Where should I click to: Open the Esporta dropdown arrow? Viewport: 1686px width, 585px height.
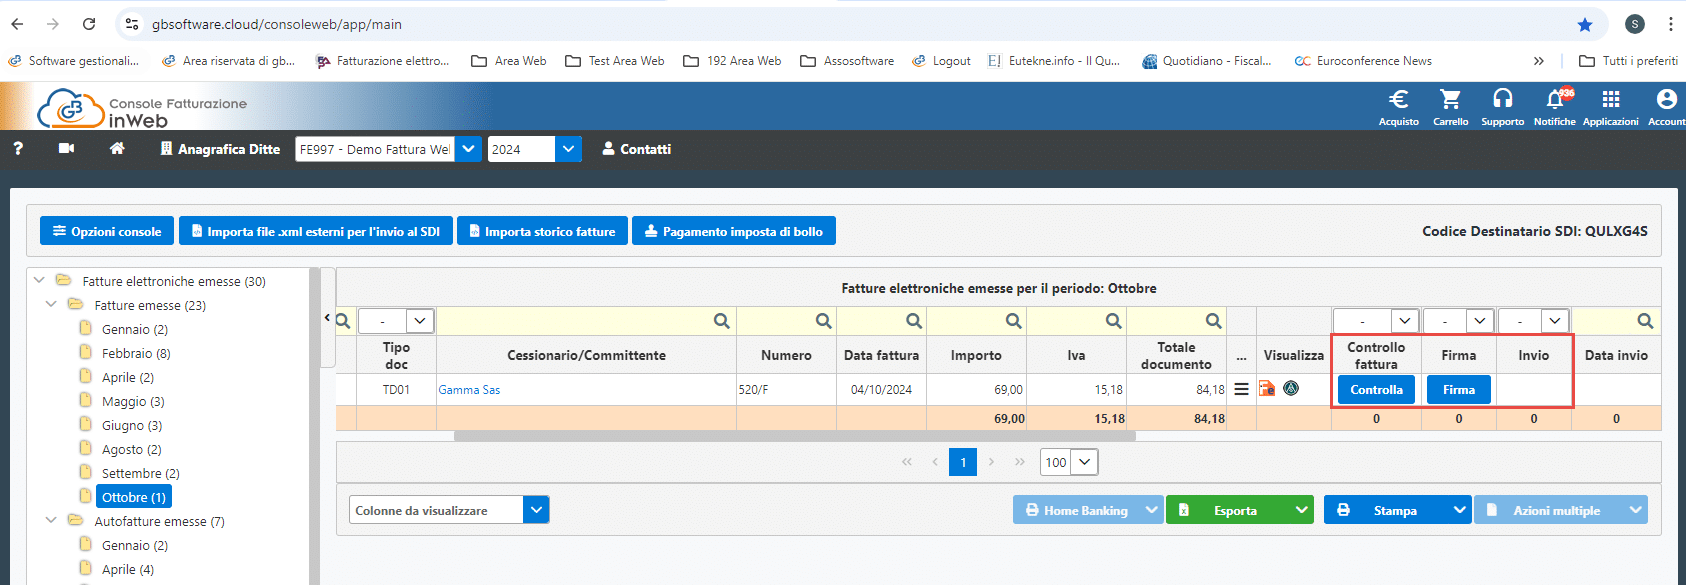point(1301,510)
